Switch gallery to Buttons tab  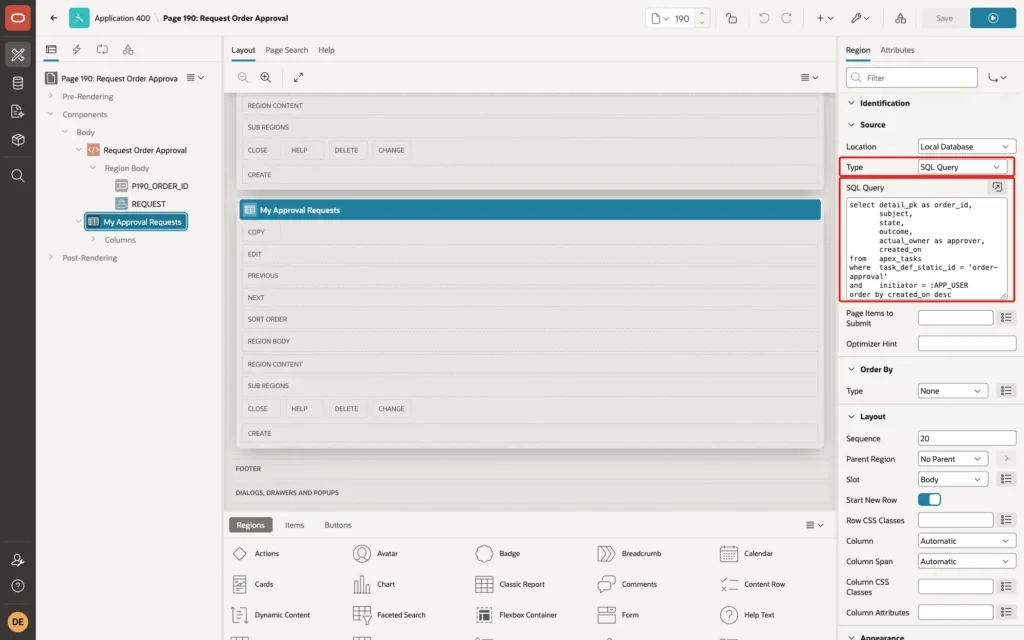338,525
